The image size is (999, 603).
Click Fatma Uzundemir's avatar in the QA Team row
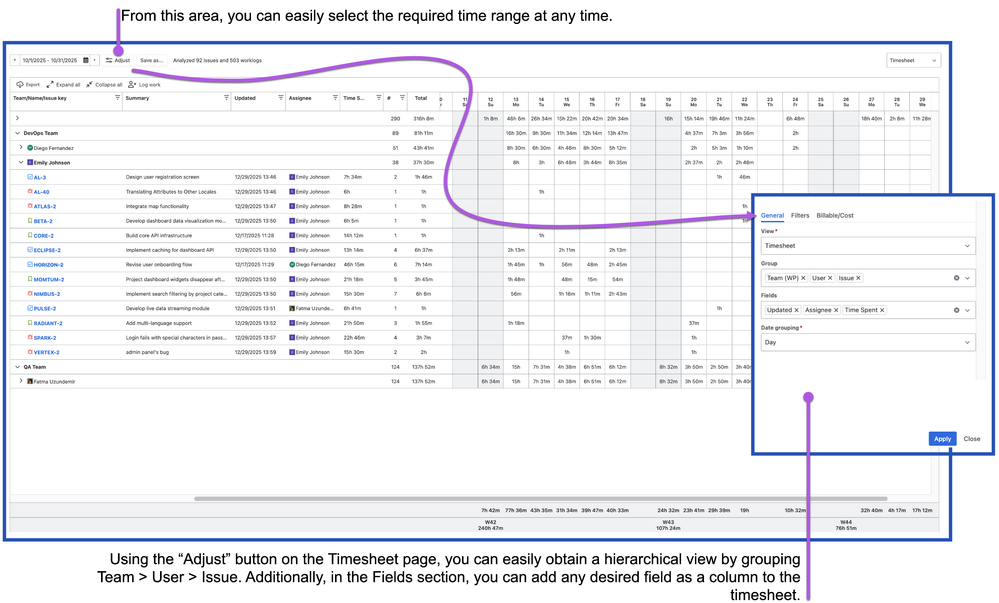pos(30,381)
